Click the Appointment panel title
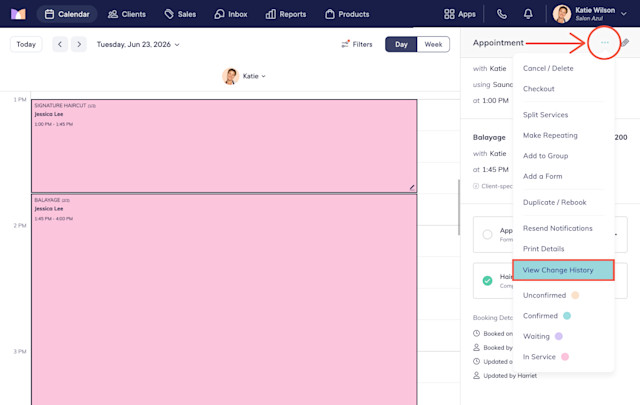 (498, 42)
